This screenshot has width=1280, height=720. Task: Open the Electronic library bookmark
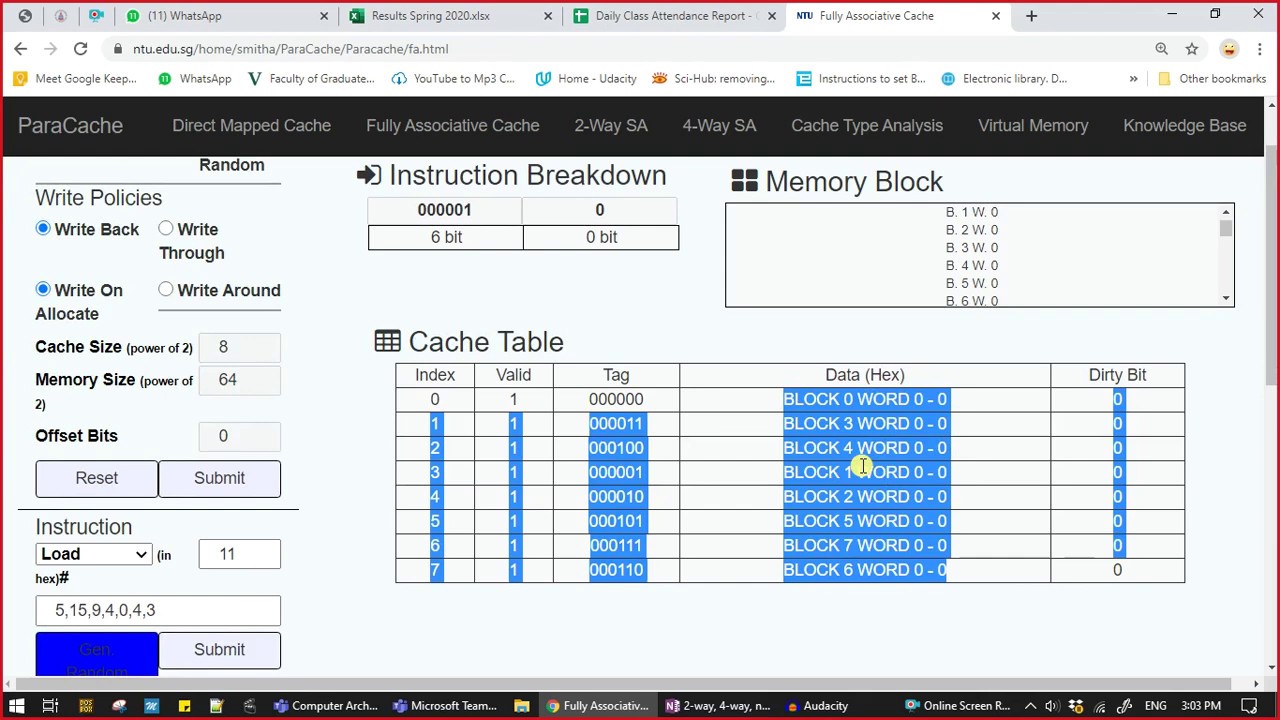click(x=1004, y=78)
